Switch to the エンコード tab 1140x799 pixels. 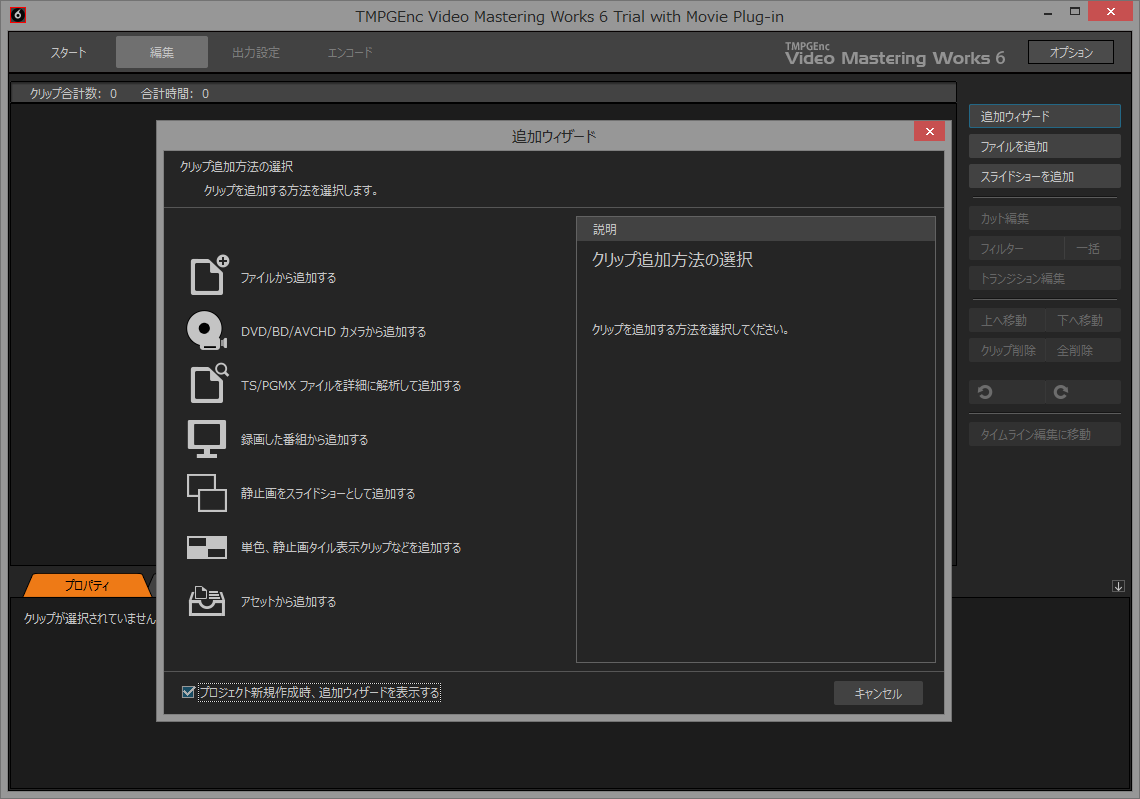[349, 52]
